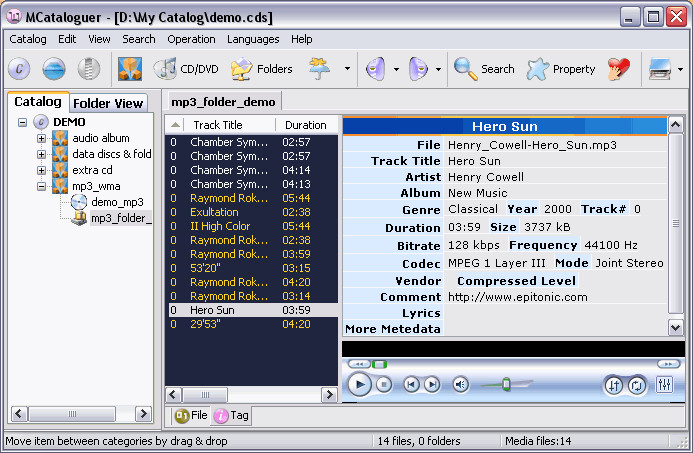Click the right-facing purple speaker icon
The height and width of the screenshot is (453, 693).
(x=418, y=69)
